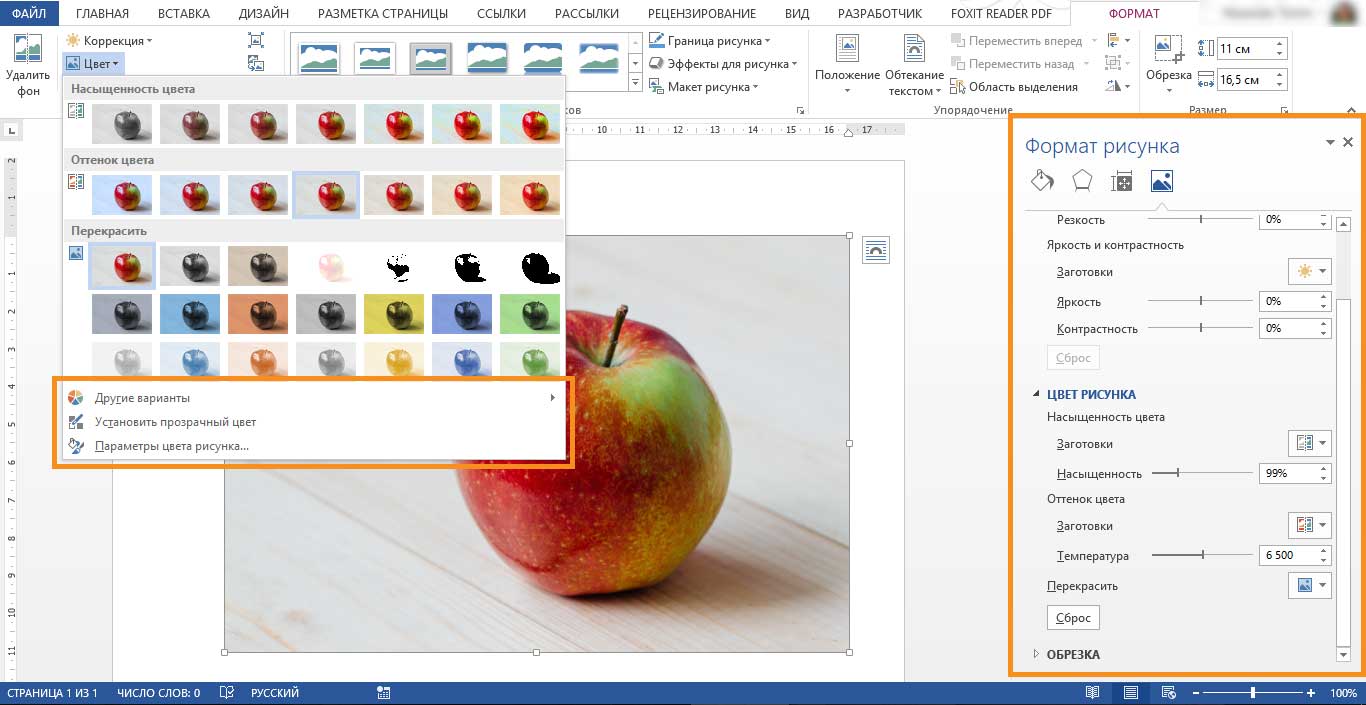Switch to the ВСТАВКА ribbon tab
This screenshot has width=1366, height=705.
183,13
